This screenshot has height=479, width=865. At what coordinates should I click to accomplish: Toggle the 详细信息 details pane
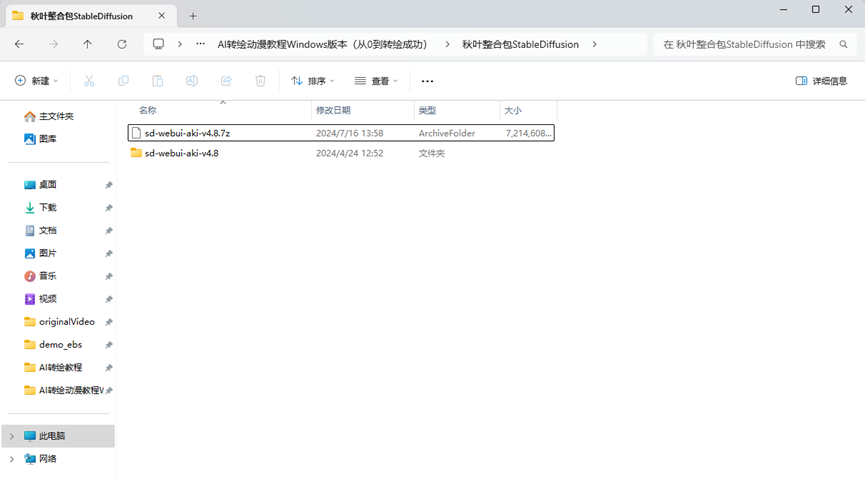(x=821, y=81)
